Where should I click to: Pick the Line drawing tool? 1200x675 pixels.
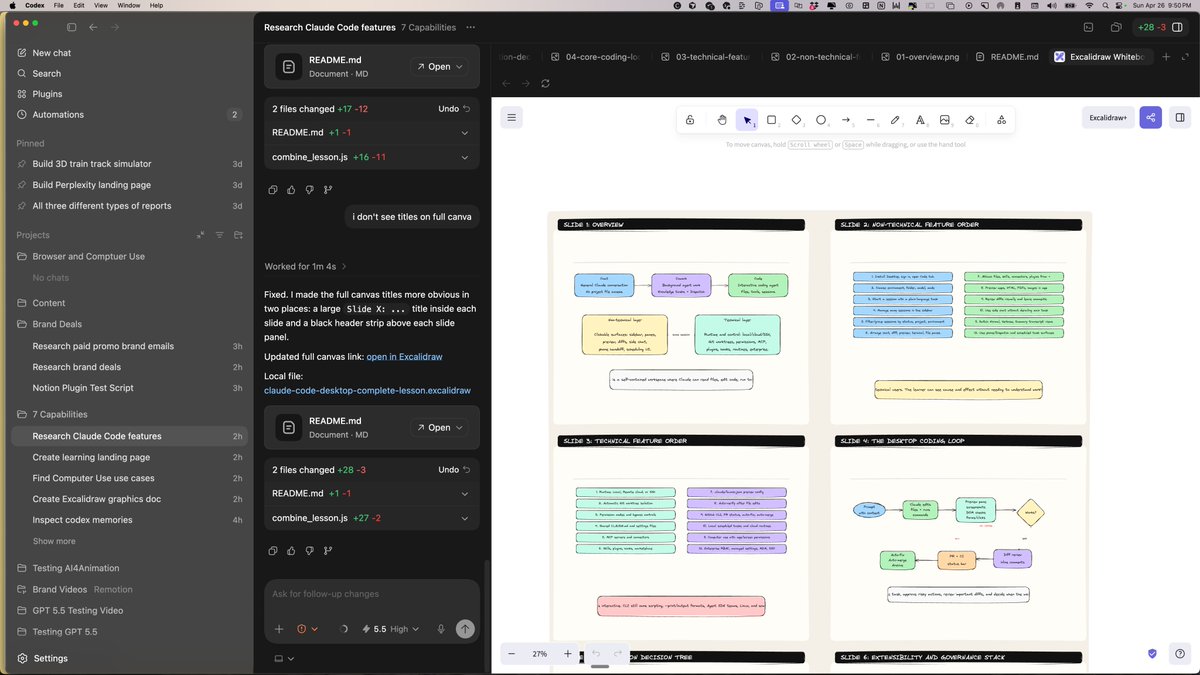tap(871, 120)
